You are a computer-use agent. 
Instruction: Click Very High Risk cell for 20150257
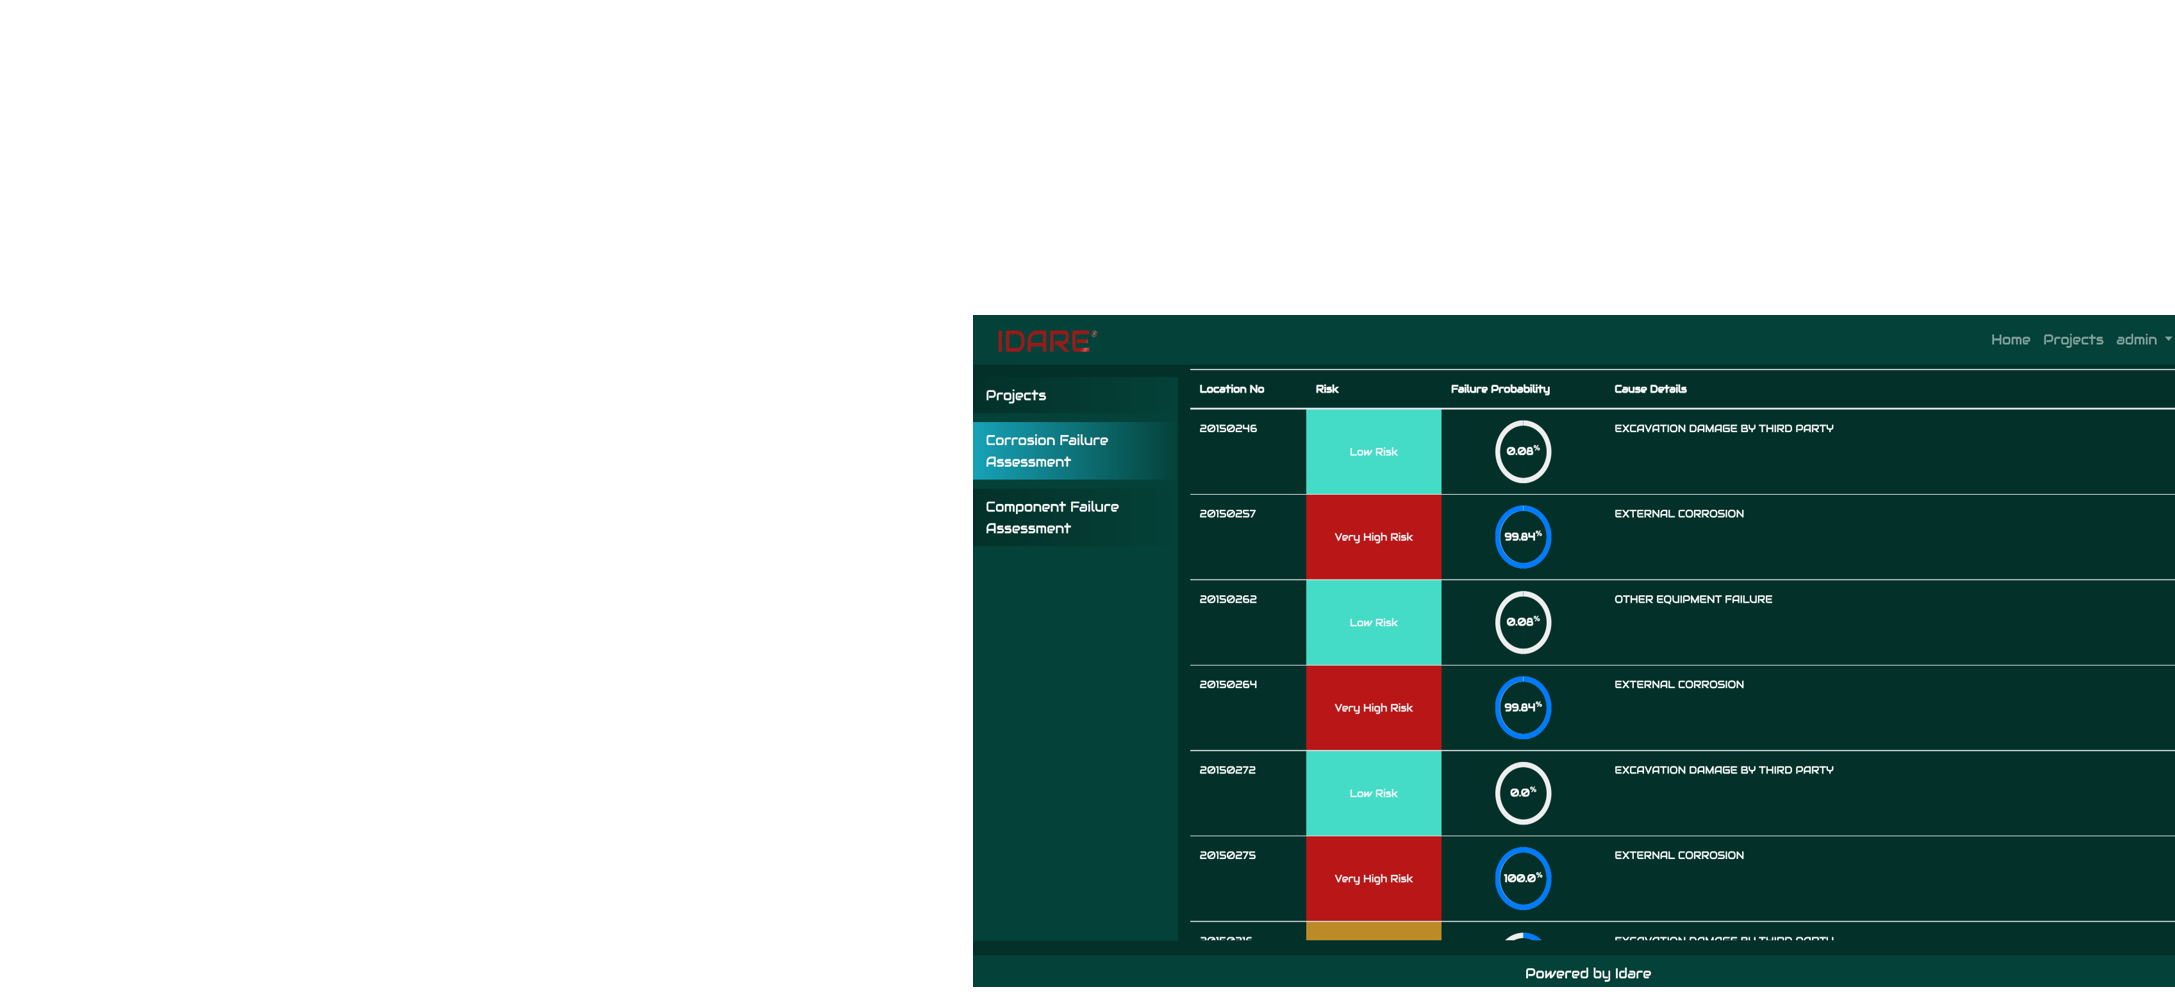[x=1373, y=537]
